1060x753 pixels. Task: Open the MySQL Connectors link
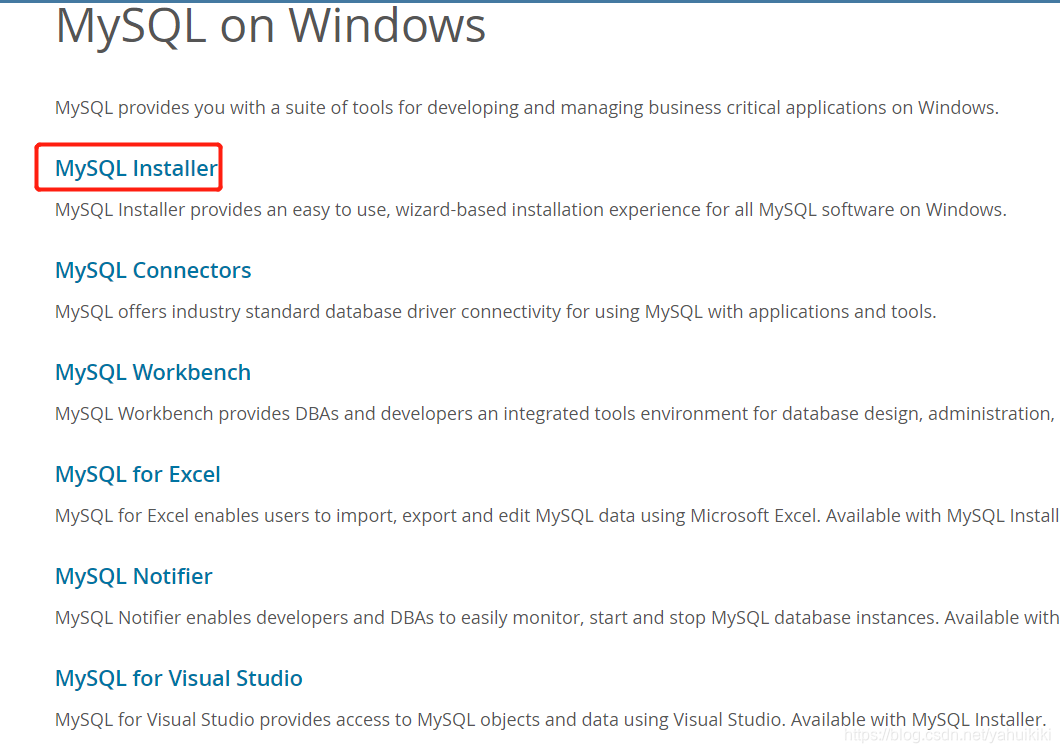(x=152, y=270)
